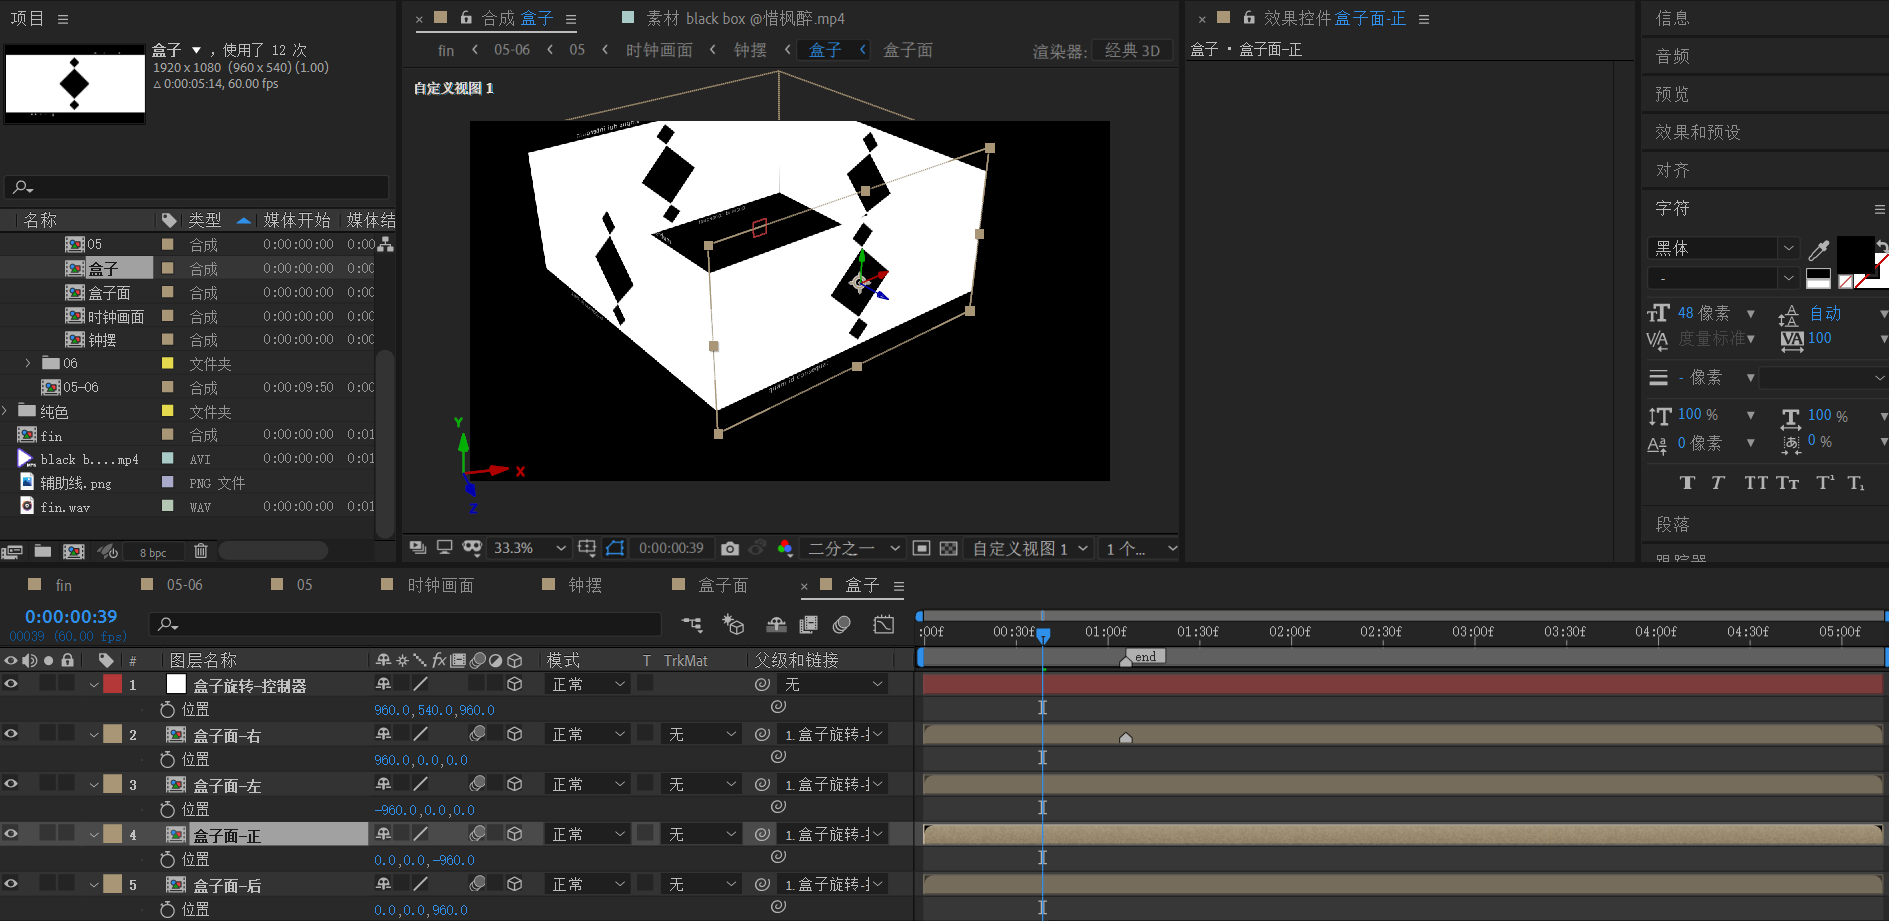Switch to the 时钟画面 timeline tab

[x=441, y=585]
